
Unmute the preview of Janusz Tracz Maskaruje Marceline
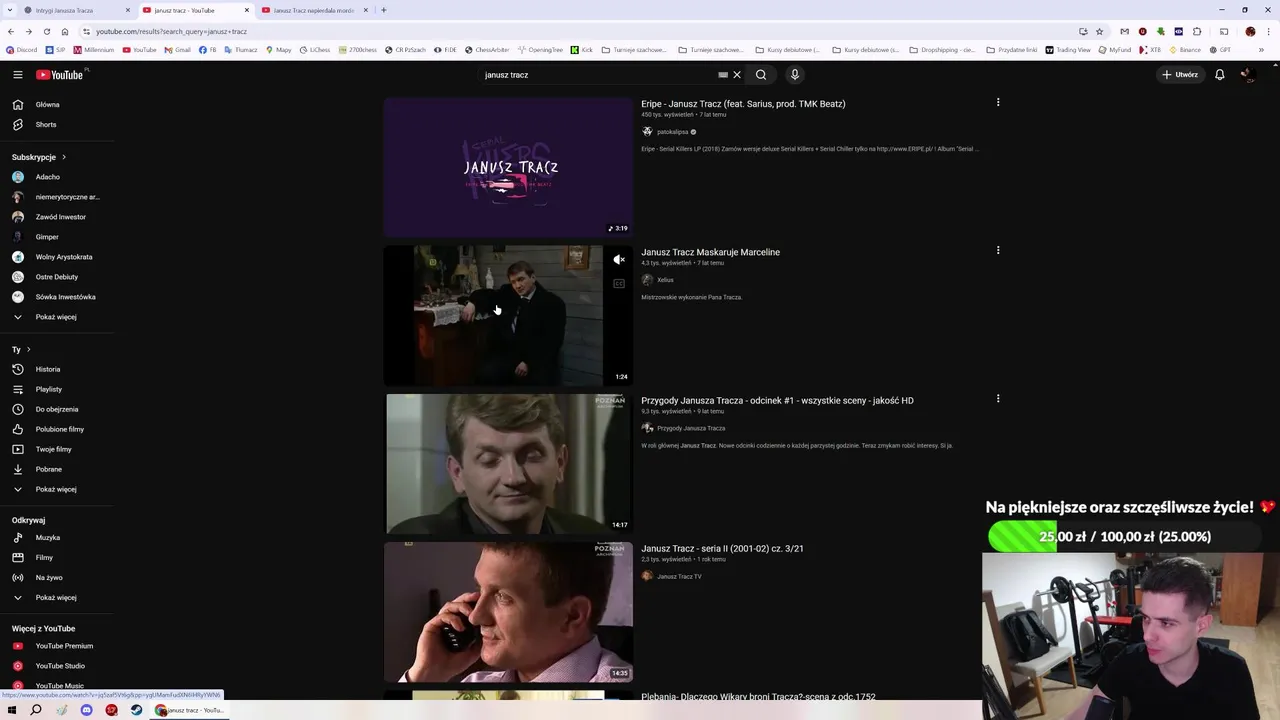(x=619, y=260)
